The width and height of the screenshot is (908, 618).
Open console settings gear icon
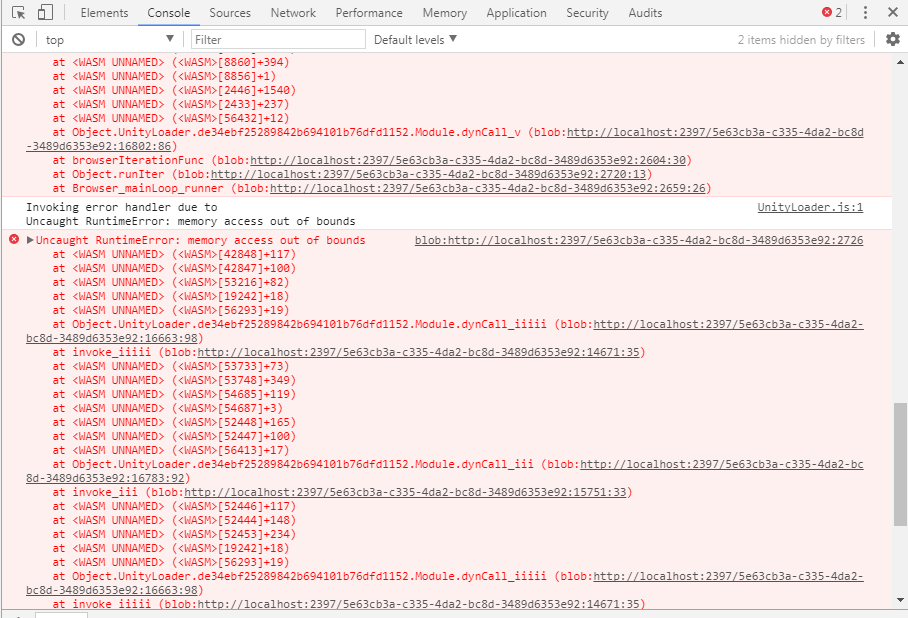pyautogui.click(x=893, y=39)
